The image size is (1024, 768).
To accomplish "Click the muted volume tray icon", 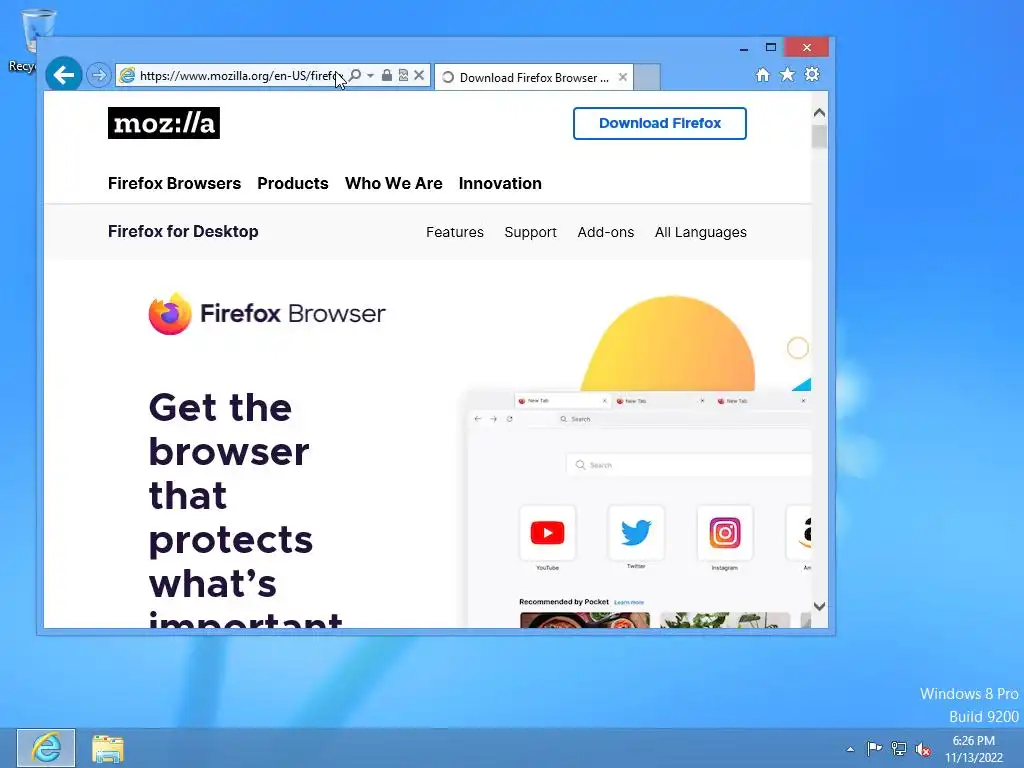I will (923, 749).
